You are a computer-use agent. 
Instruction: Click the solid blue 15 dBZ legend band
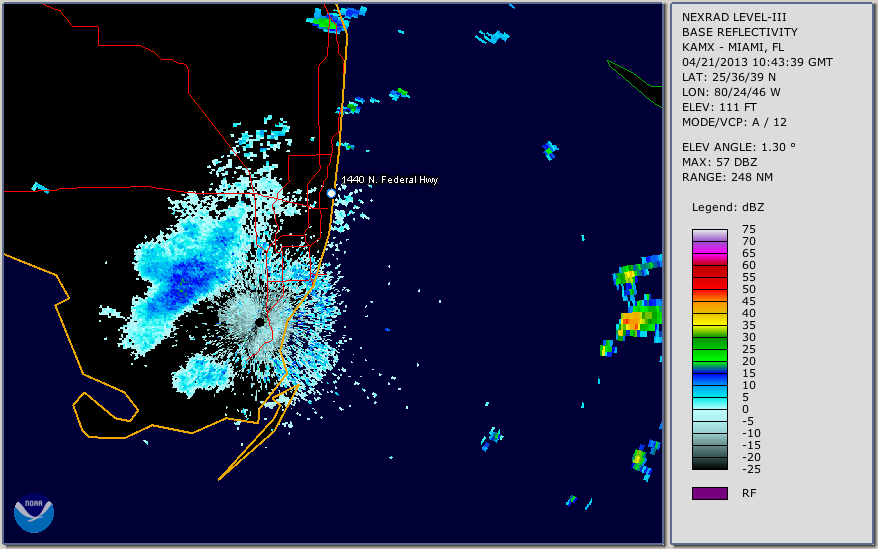click(x=709, y=379)
